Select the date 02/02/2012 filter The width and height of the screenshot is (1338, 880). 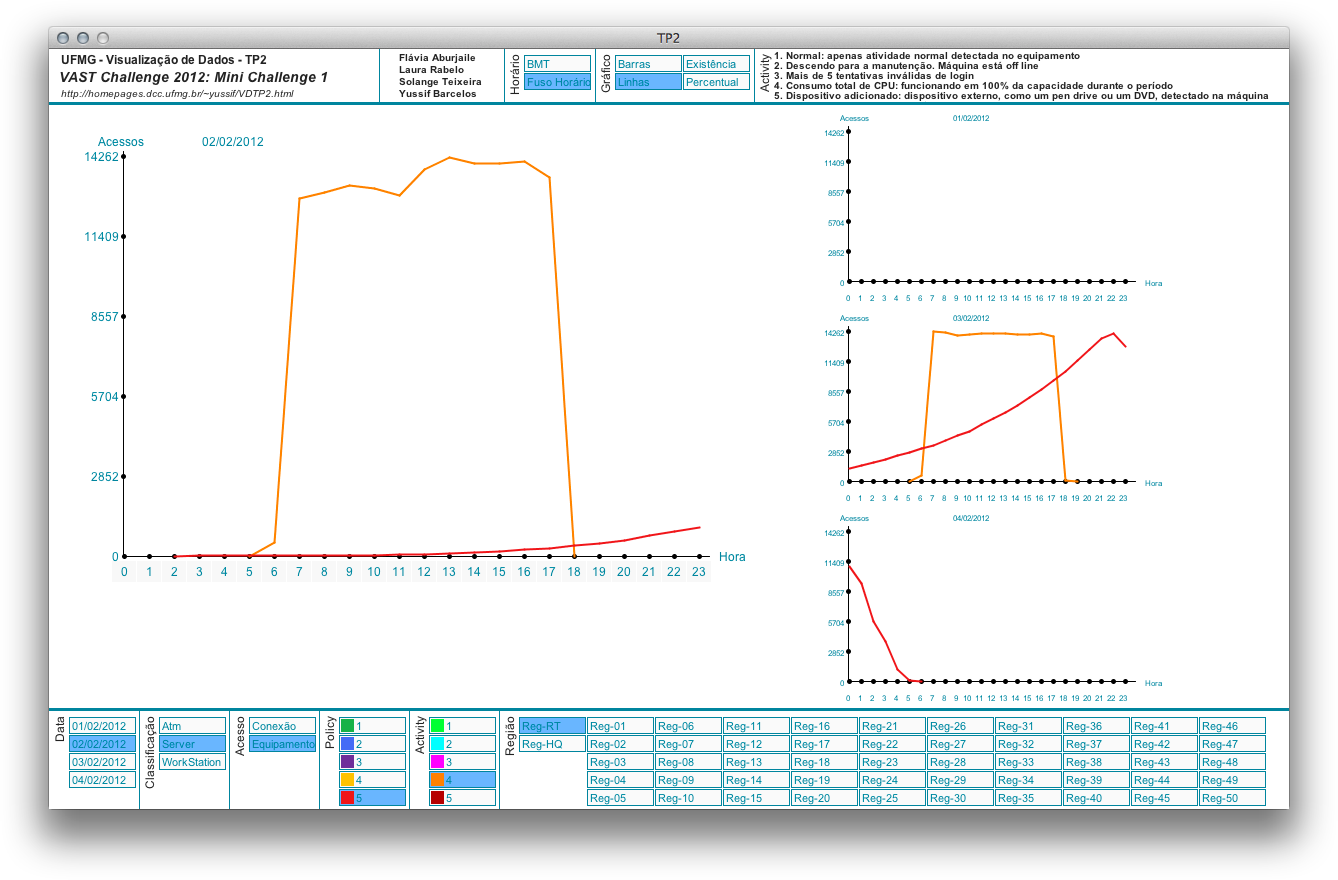(x=102, y=744)
